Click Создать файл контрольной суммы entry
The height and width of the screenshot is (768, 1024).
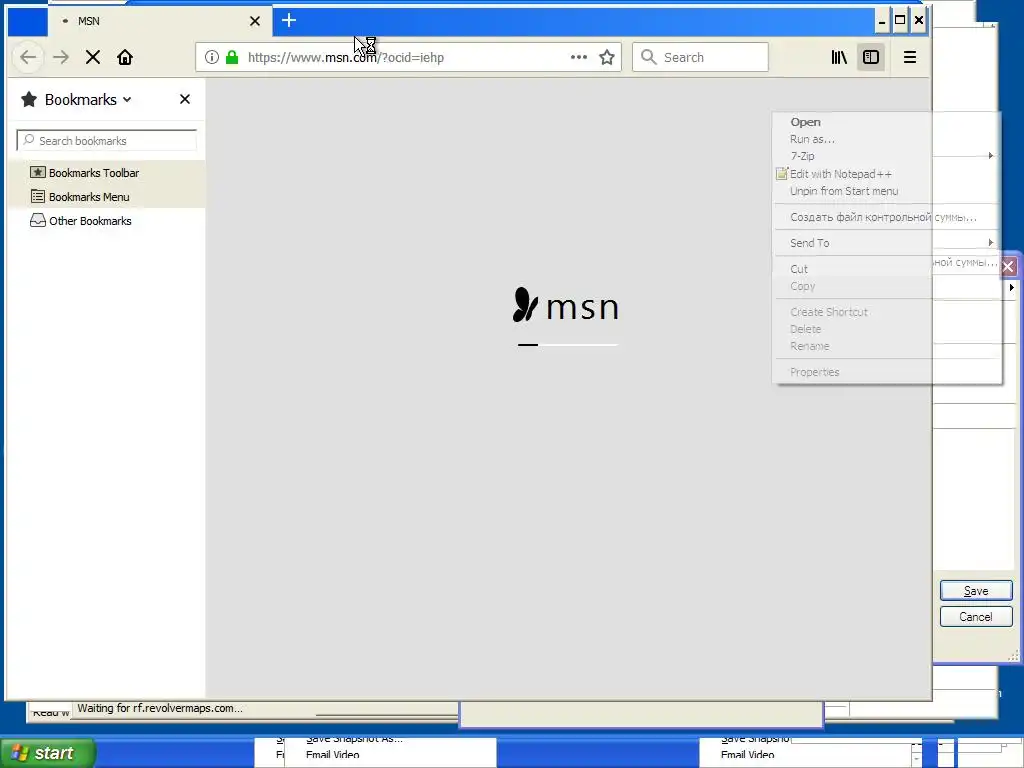pos(886,217)
